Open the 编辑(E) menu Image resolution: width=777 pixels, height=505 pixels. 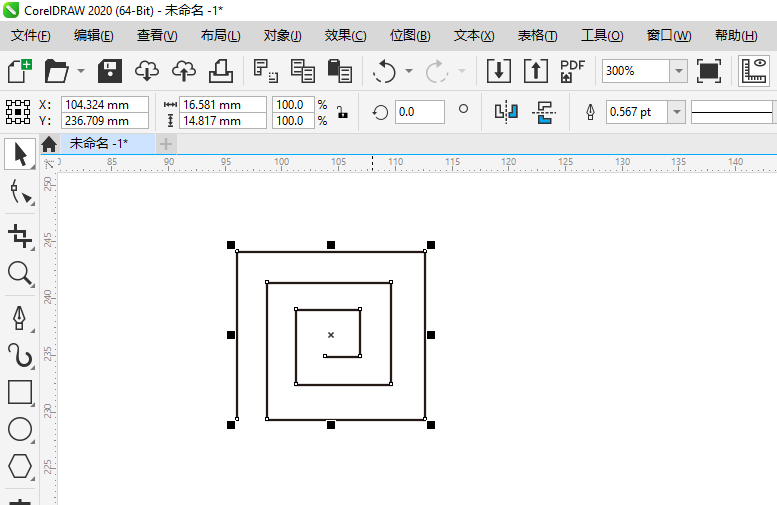pos(93,36)
